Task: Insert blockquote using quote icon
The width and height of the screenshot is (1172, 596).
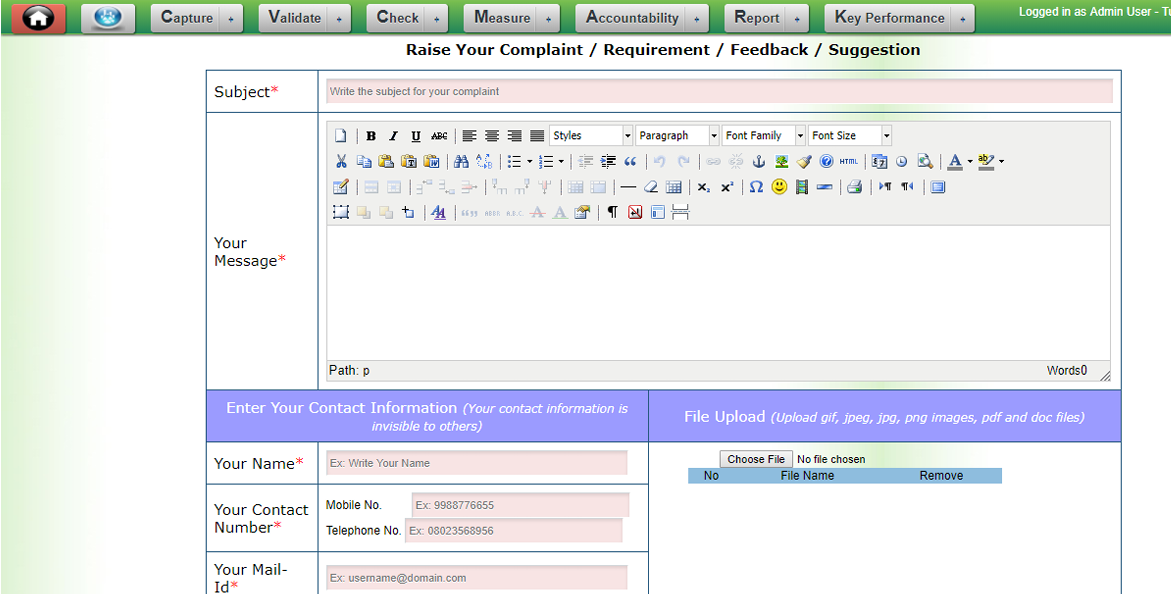Action: tap(630, 161)
